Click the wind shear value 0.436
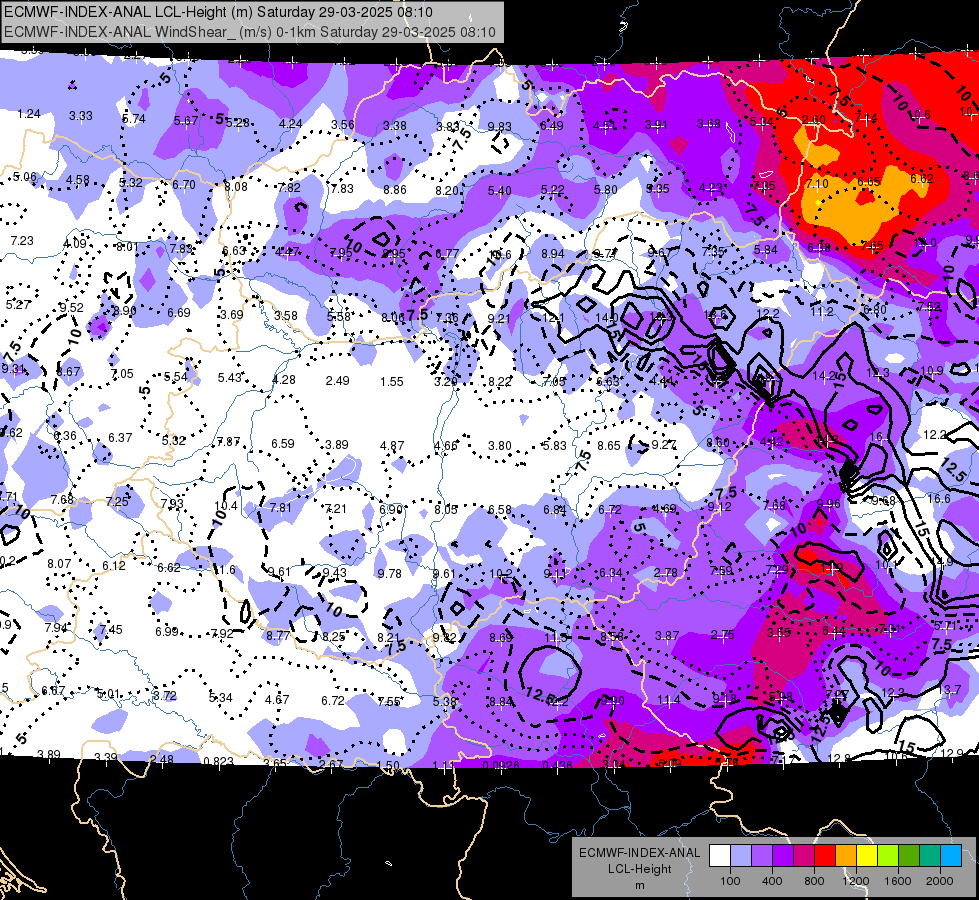The width and height of the screenshot is (979, 900). tap(558, 765)
